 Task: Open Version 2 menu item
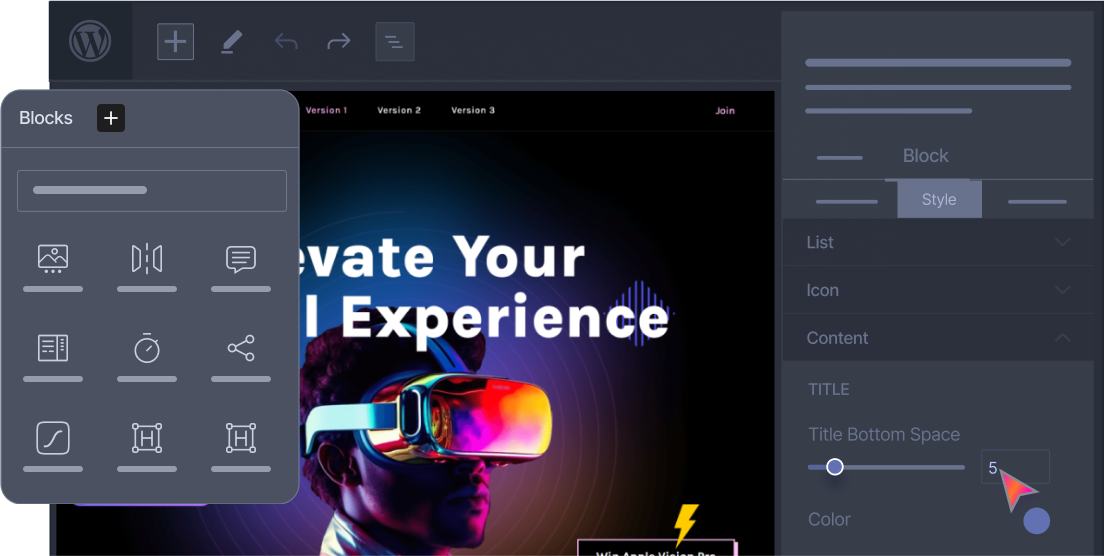(399, 110)
